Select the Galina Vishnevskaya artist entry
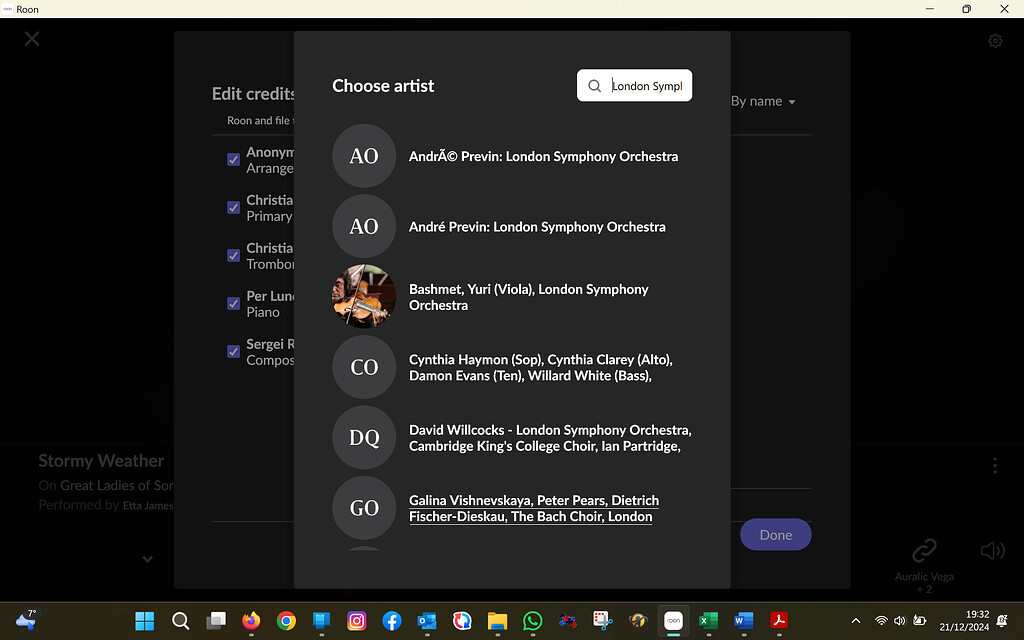 point(533,508)
